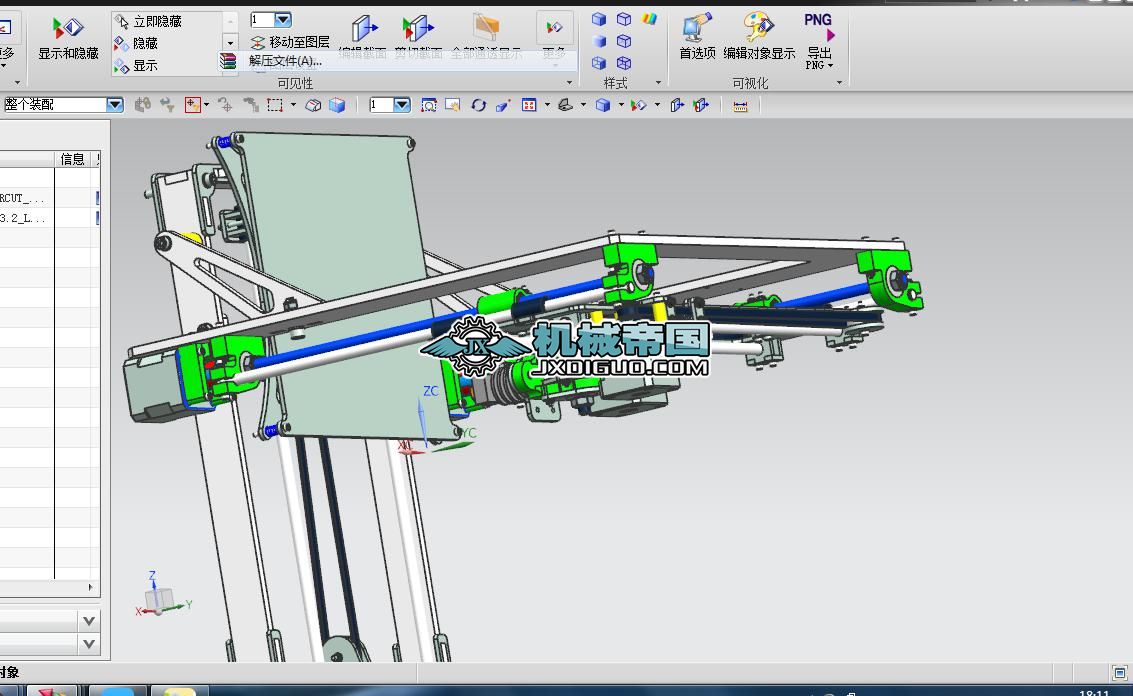Open the 可见性 group options menu

[570, 83]
